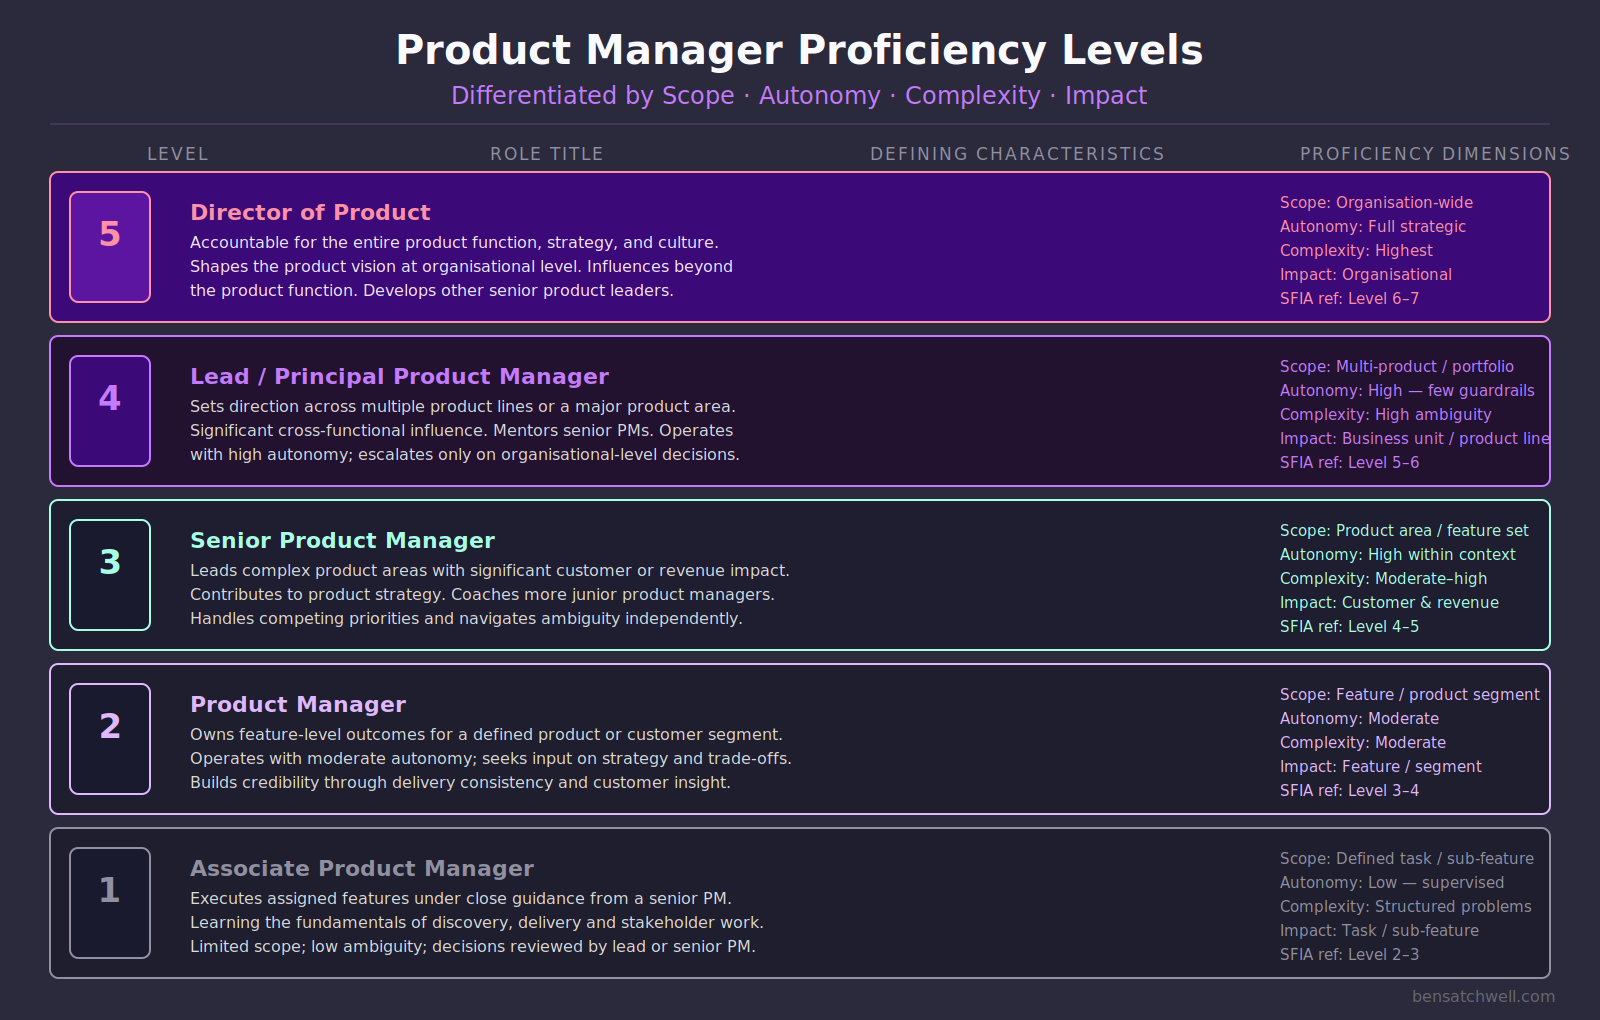Click 'Impact: Customer & revenue'

click(1389, 603)
